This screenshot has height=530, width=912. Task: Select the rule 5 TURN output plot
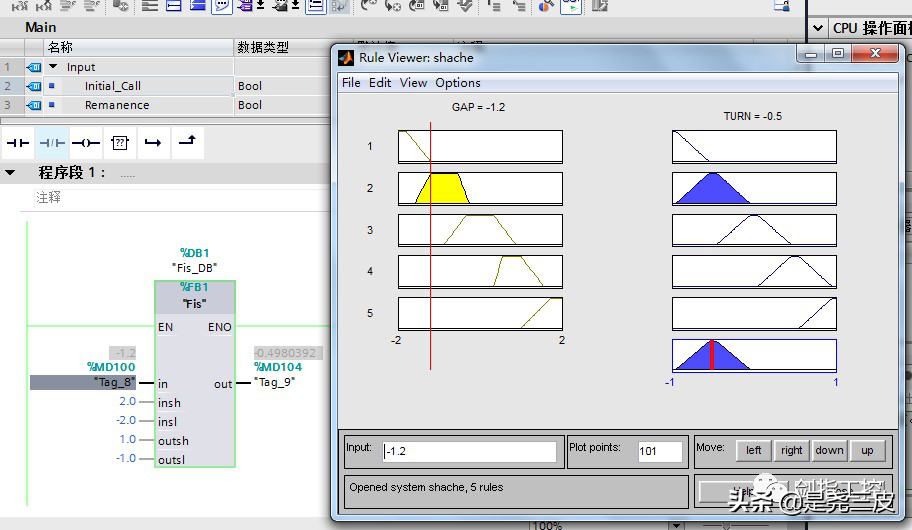click(x=754, y=314)
